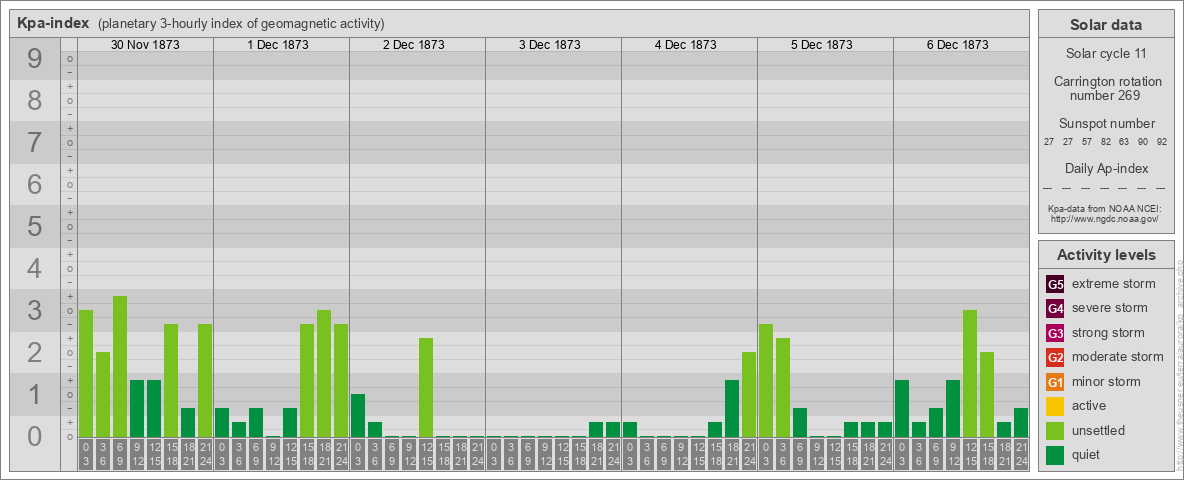Click the 2 Dec 0–3h bar
Image resolution: width=1184 pixels, height=480 pixels.
click(x=358, y=416)
